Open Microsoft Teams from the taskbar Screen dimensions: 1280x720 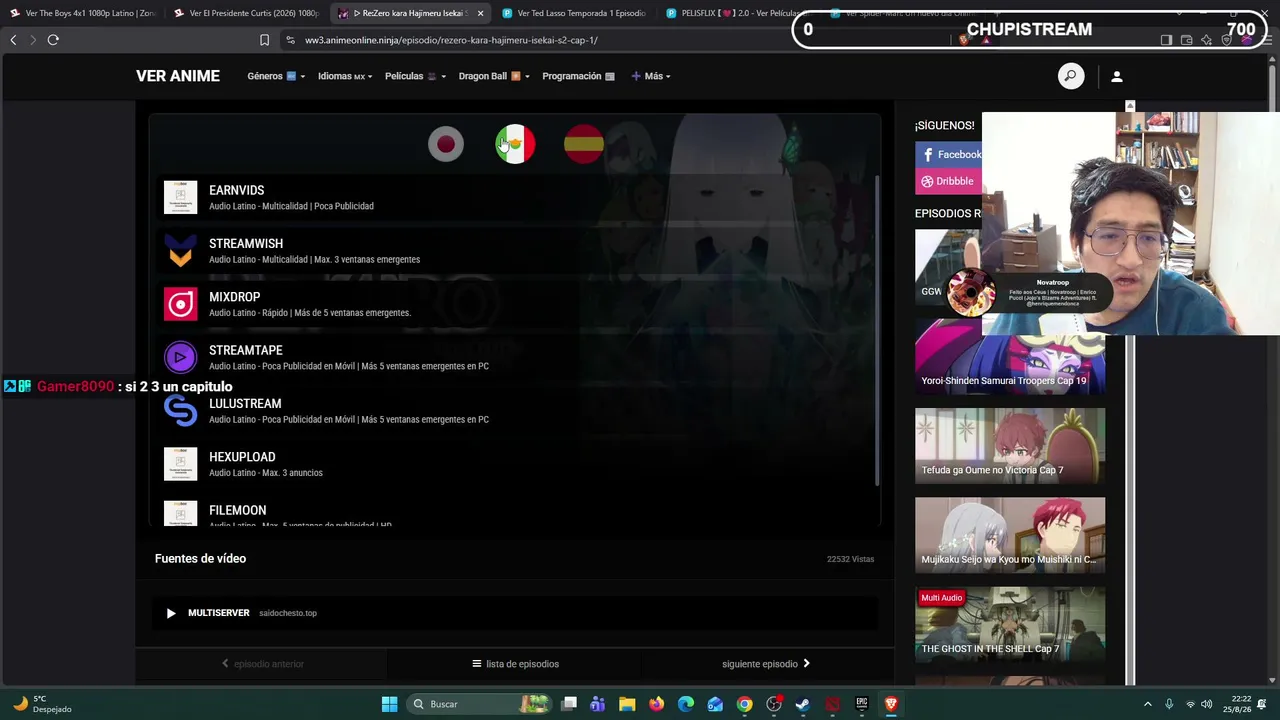coord(598,704)
